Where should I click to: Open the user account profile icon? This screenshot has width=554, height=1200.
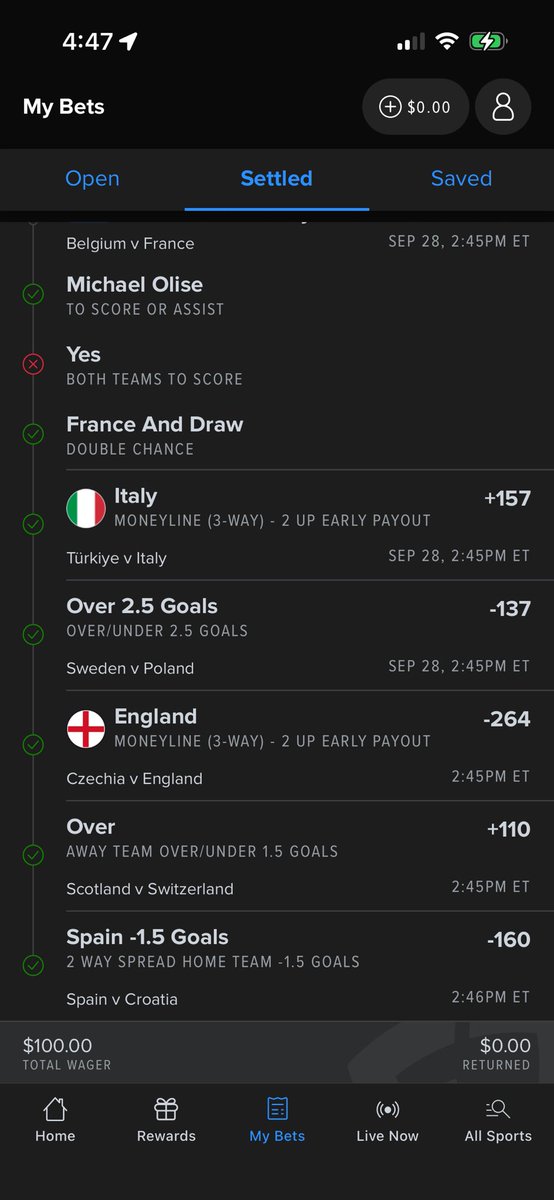tap(503, 107)
